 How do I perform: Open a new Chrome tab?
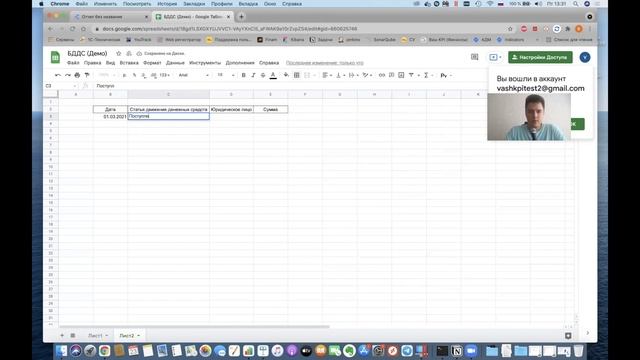(x=241, y=17)
